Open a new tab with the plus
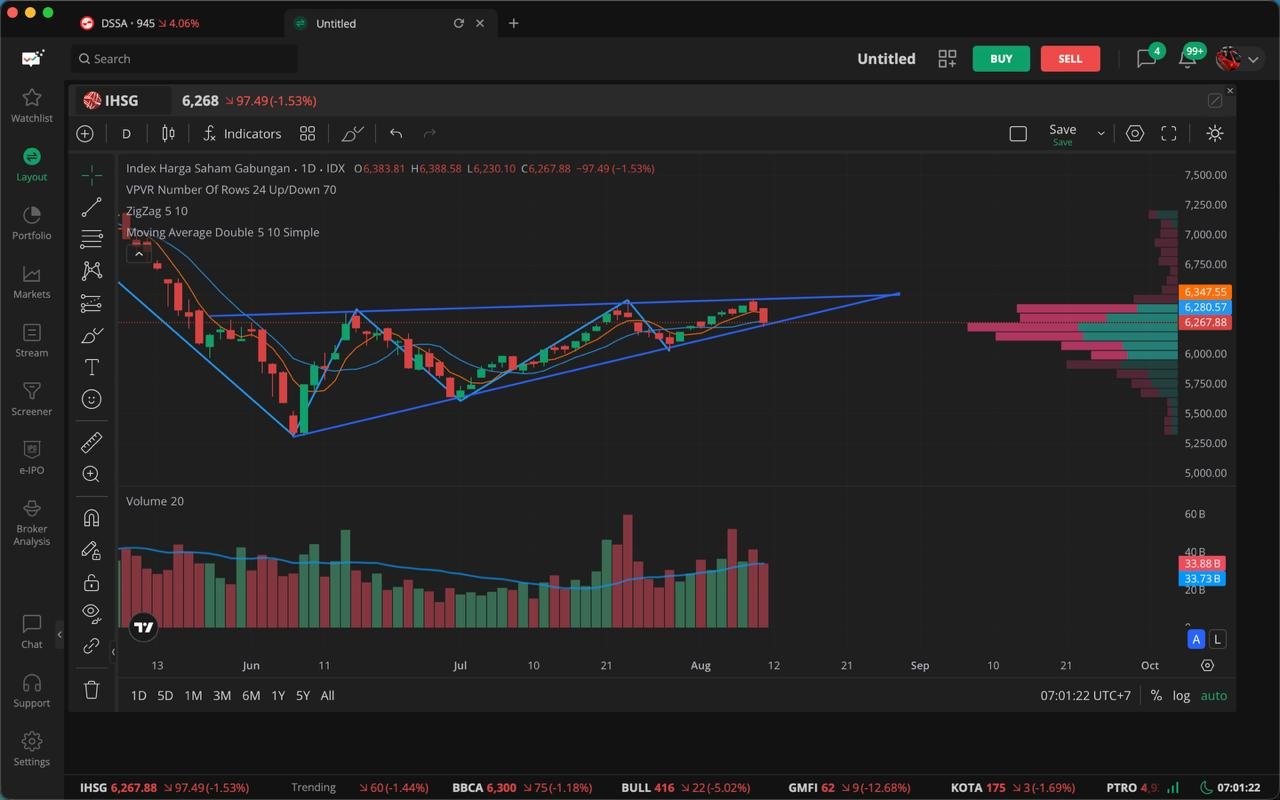The image size is (1280, 800). click(513, 23)
